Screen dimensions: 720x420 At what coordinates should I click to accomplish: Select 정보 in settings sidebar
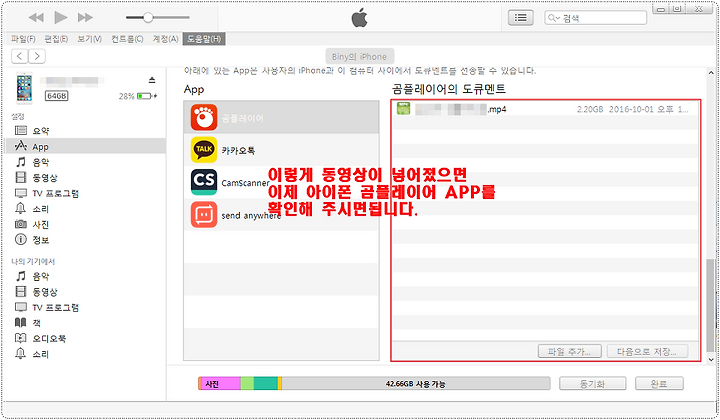point(86,240)
